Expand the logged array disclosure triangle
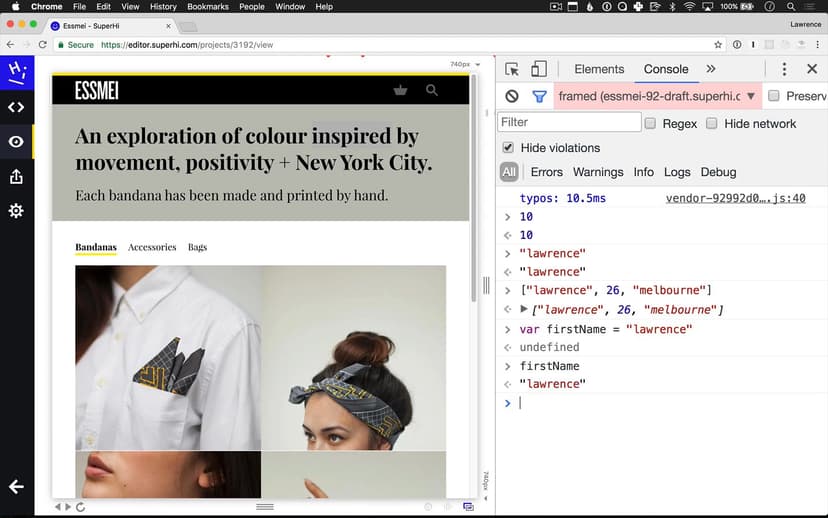The width and height of the screenshot is (828, 518). tap(524, 309)
